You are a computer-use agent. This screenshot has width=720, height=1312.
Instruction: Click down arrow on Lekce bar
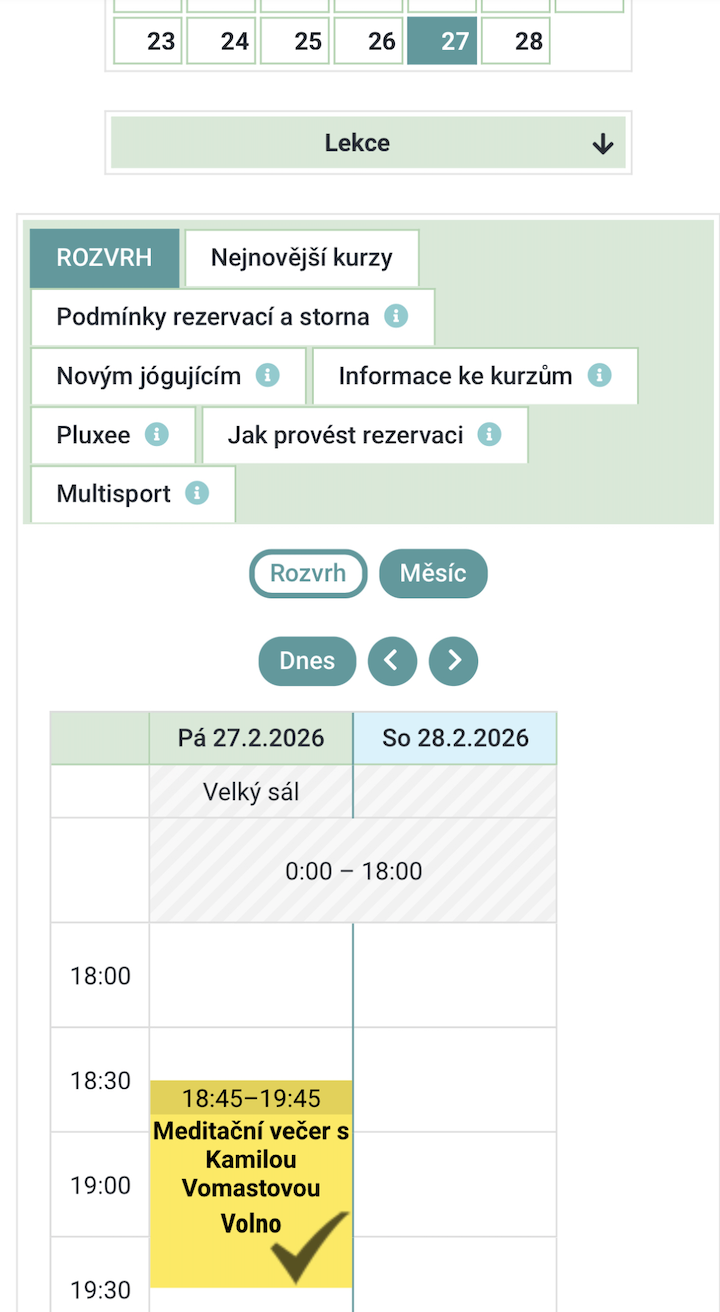click(x=602, y=144)
